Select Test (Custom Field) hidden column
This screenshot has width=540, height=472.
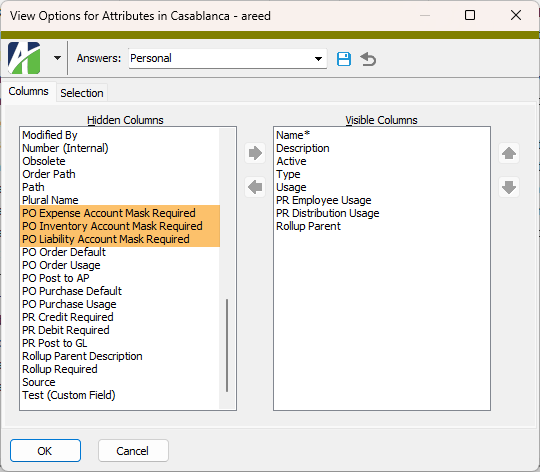(x=69, y=395)
